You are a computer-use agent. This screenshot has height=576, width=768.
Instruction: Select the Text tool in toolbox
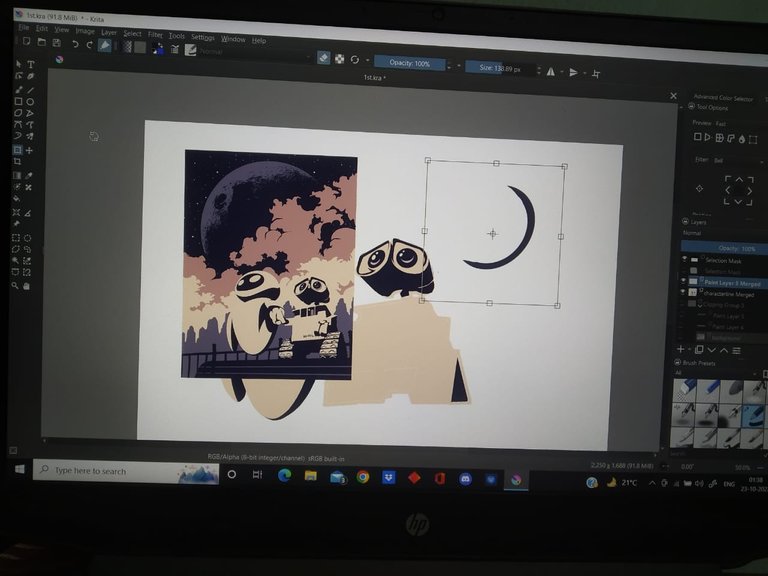point(31,64)
